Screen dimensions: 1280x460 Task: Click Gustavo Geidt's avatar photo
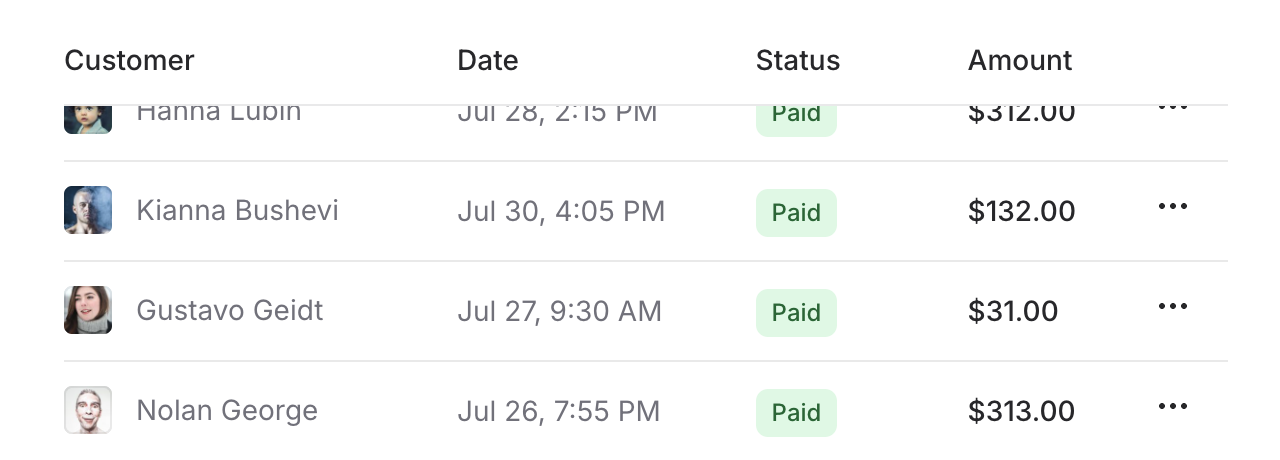(88, 310)
